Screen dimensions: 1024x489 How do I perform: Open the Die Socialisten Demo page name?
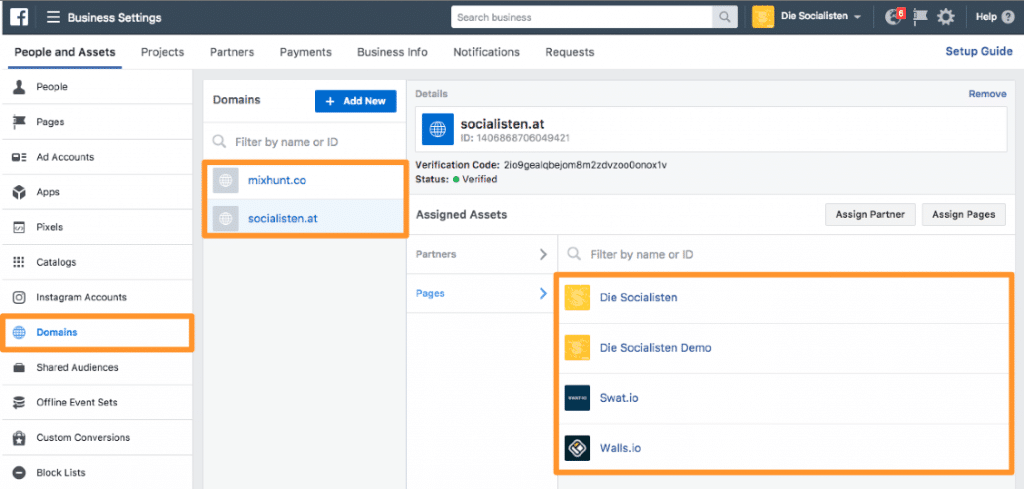tap(656, 348)
